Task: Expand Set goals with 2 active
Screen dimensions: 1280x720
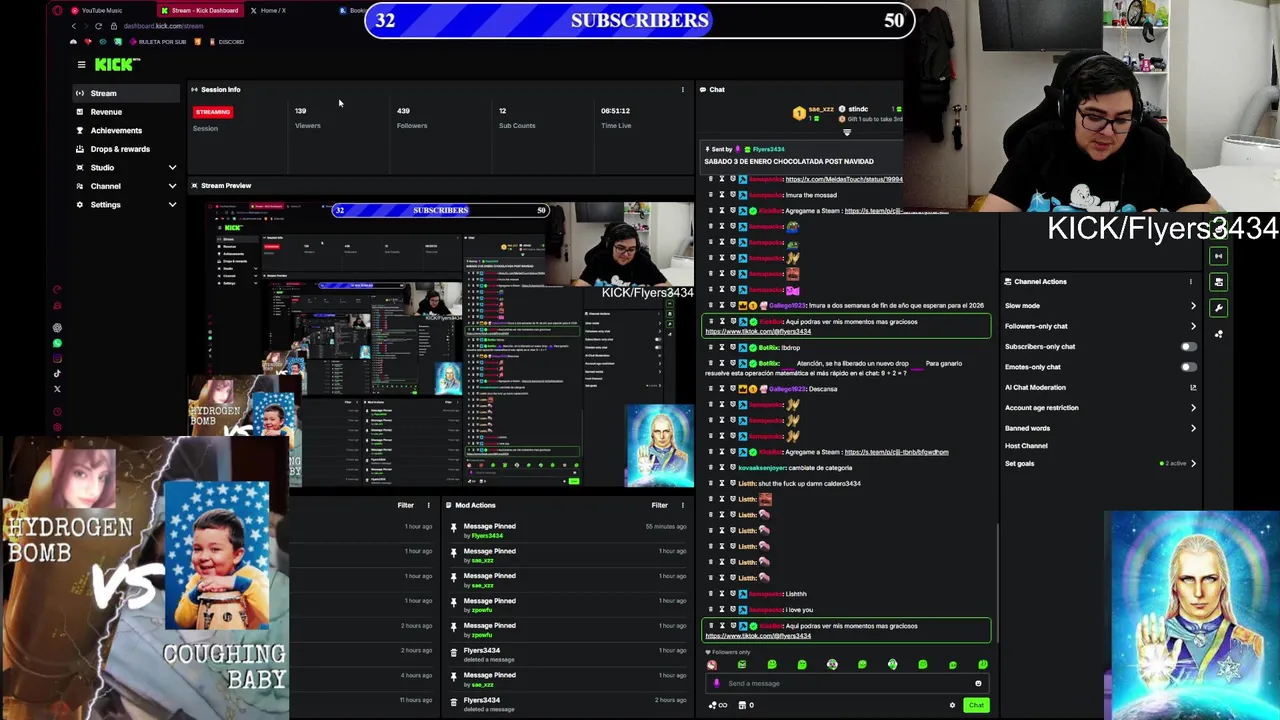Action: [1193, 464]
